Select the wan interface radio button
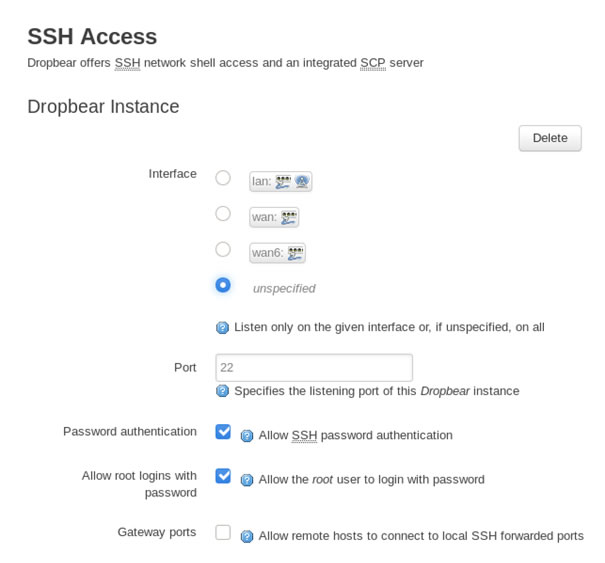The width and height of the screenshot is (605, 563). click(223, 214)
